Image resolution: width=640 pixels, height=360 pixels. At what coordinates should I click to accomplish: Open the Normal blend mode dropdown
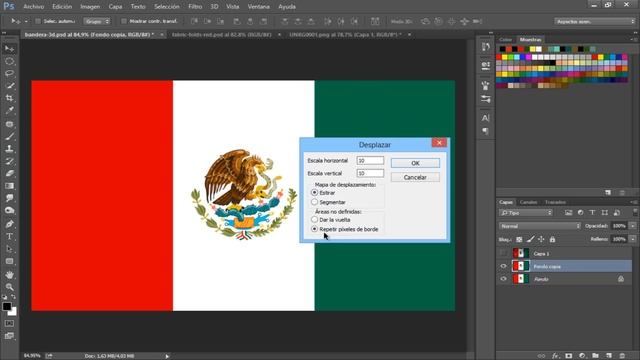coord(540,226)
